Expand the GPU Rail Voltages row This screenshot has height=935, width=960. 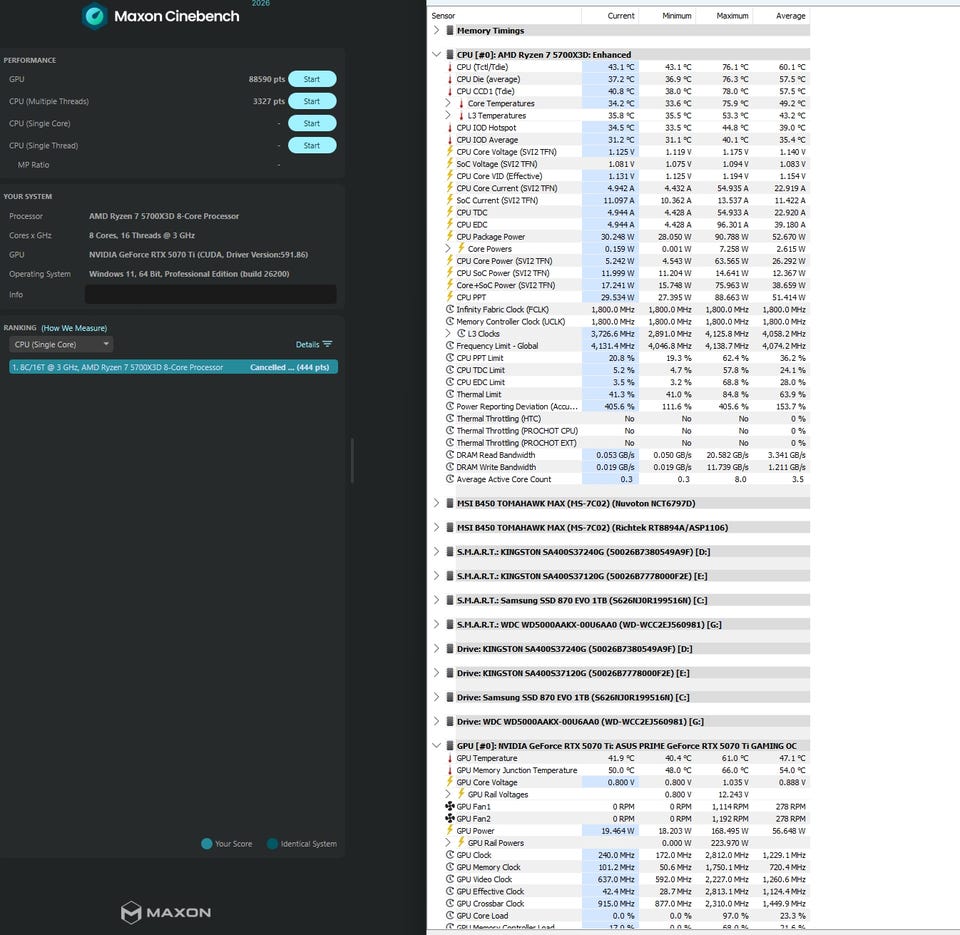click(x=448, y=794)
